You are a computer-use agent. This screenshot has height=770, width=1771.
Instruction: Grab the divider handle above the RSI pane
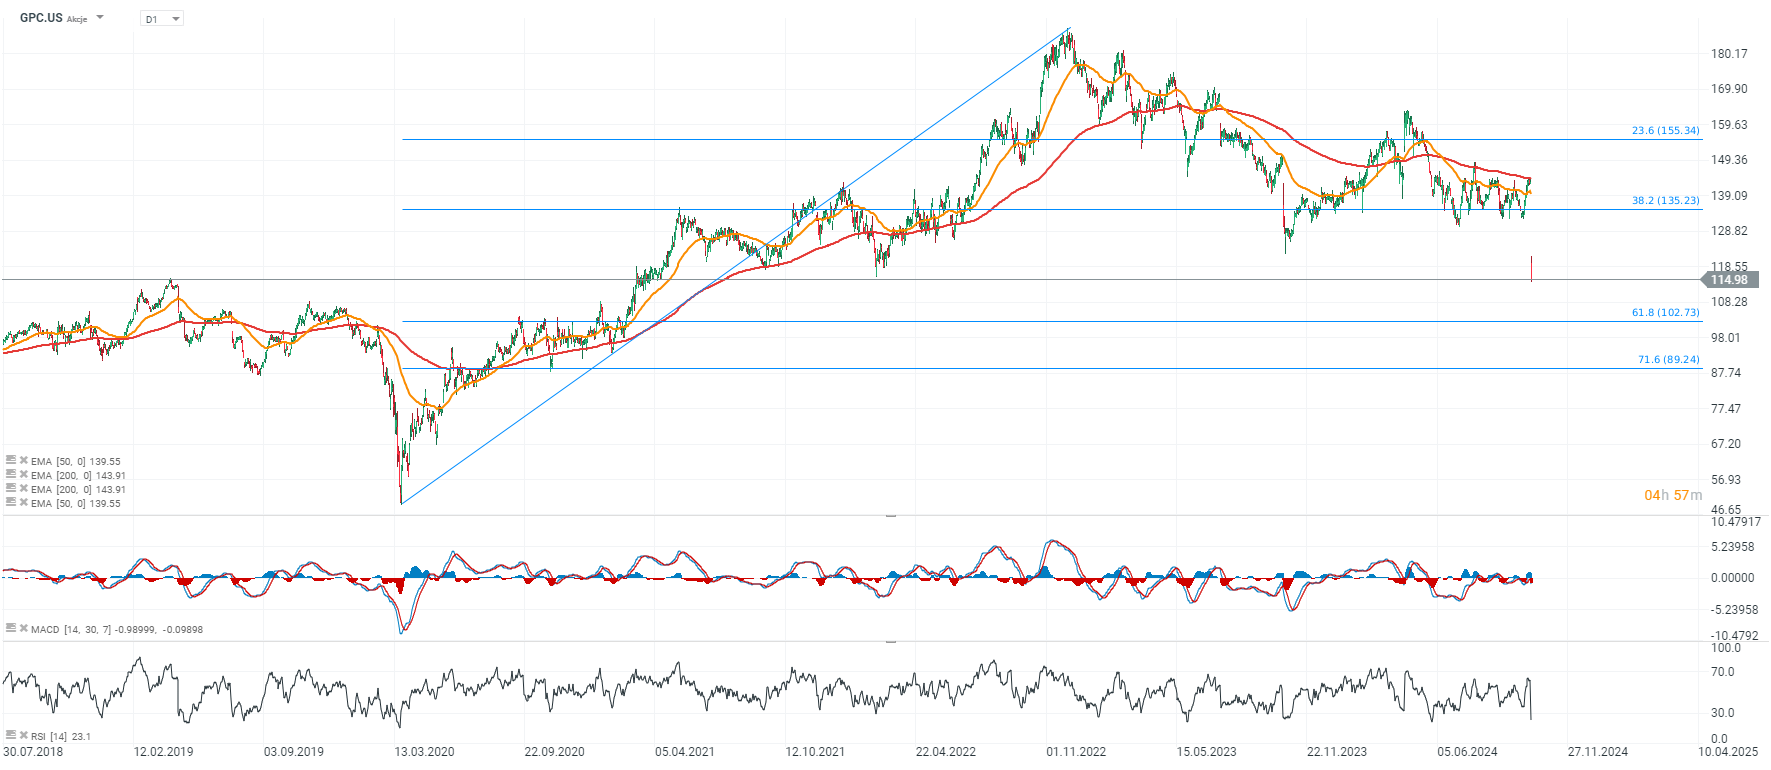click(x=890, y=642)
